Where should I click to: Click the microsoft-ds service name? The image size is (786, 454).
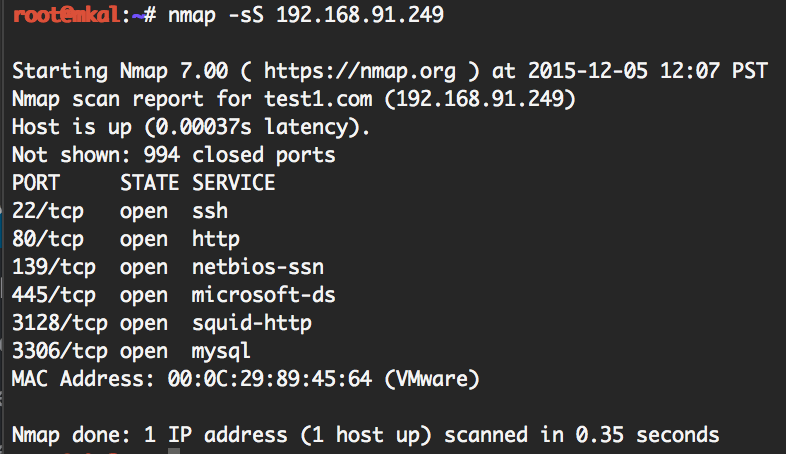pos(264,295)
